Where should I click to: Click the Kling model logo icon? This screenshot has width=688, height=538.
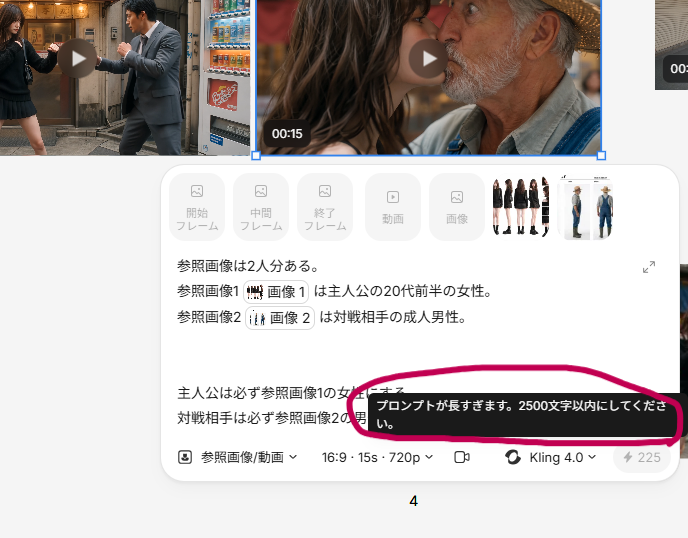[x=512, y=457]
